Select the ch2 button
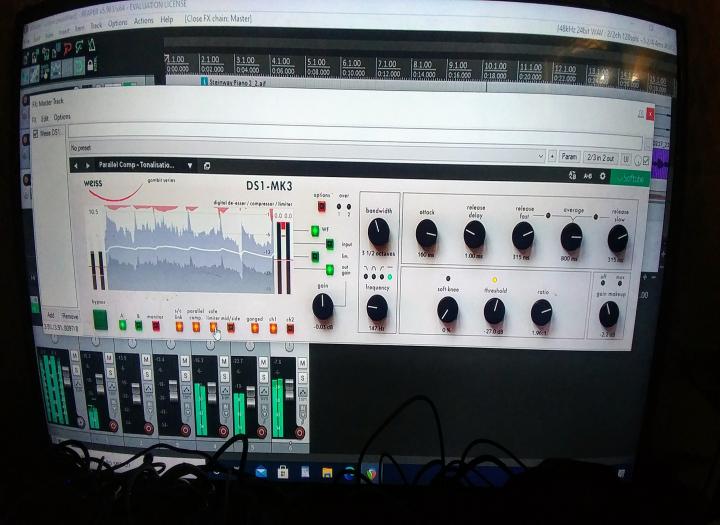Viewport: 720px width, 525px height. click(x=290, y=329)
